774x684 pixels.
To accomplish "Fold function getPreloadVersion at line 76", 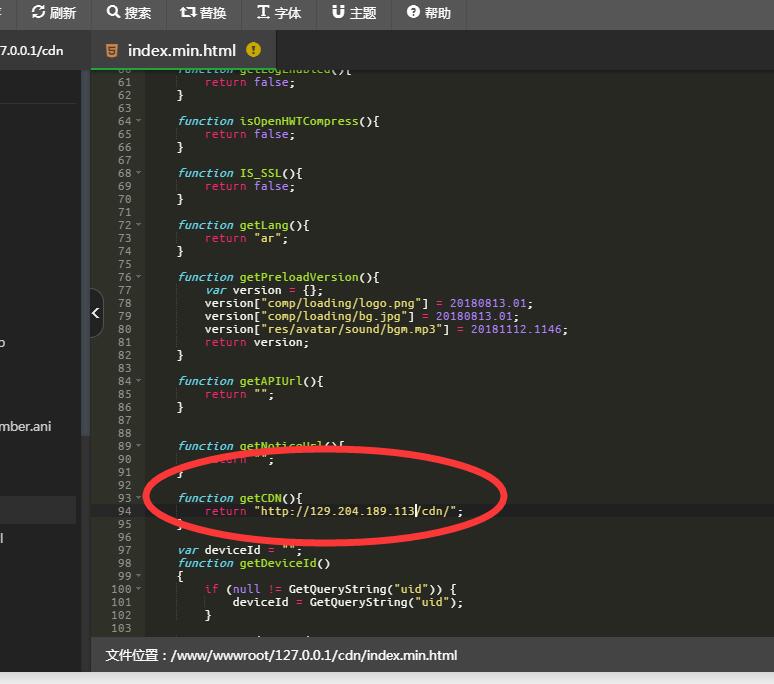I will coord(139,277).
